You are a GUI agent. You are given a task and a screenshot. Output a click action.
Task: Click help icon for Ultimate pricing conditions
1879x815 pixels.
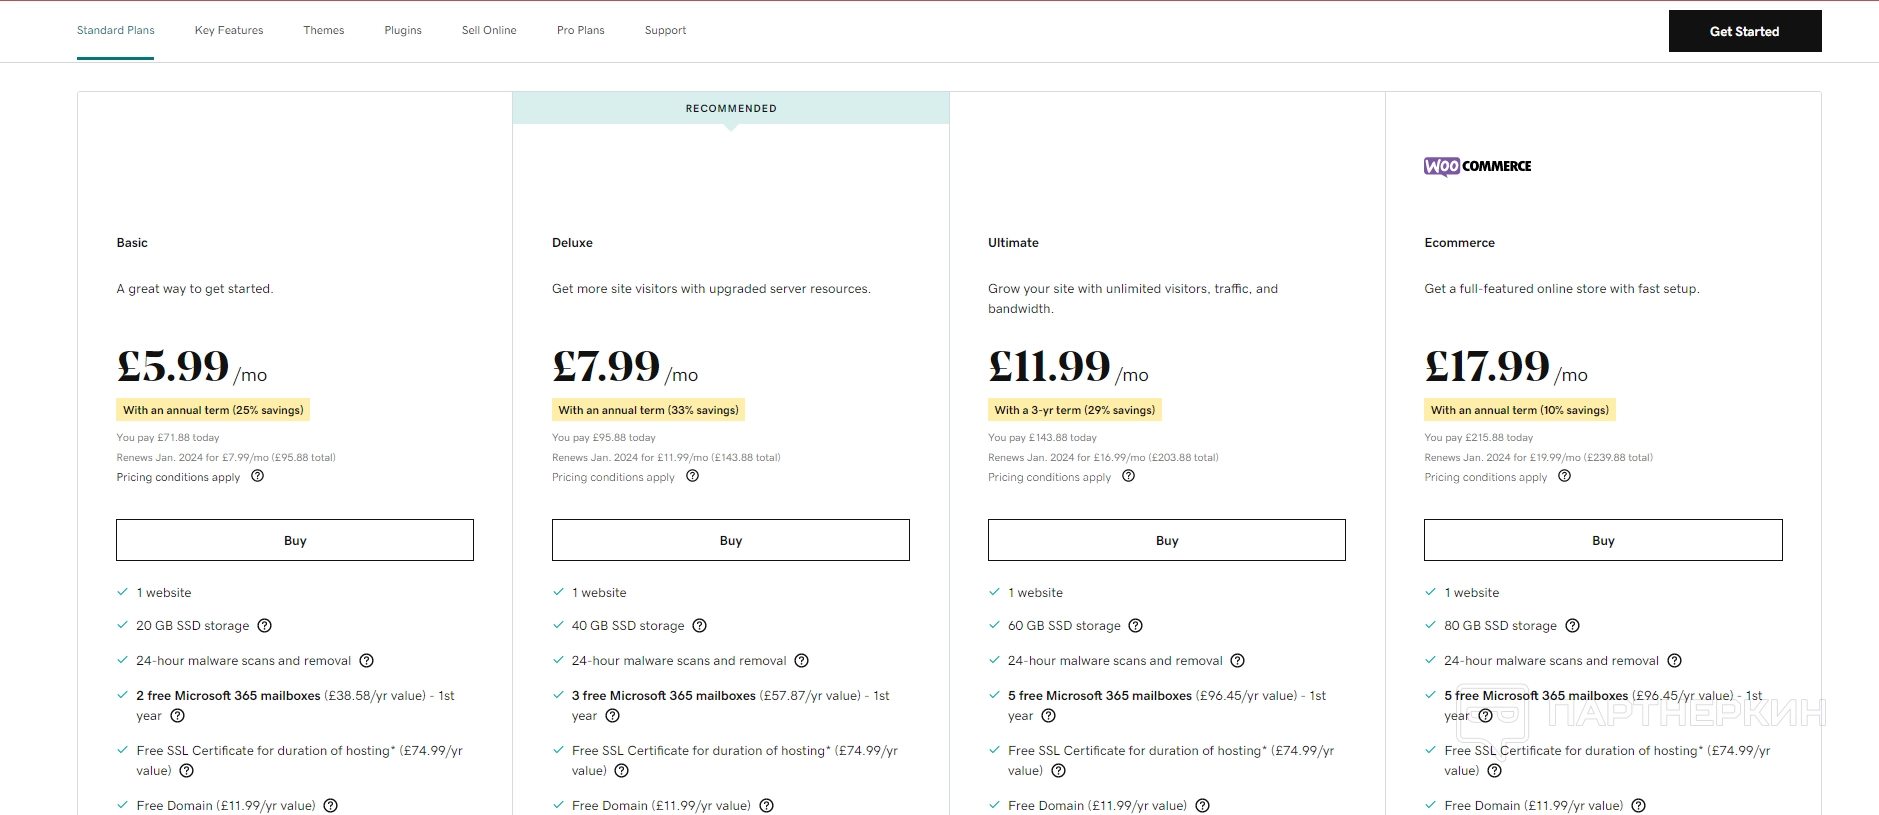pyautogui.click(x=1128, y=477)
